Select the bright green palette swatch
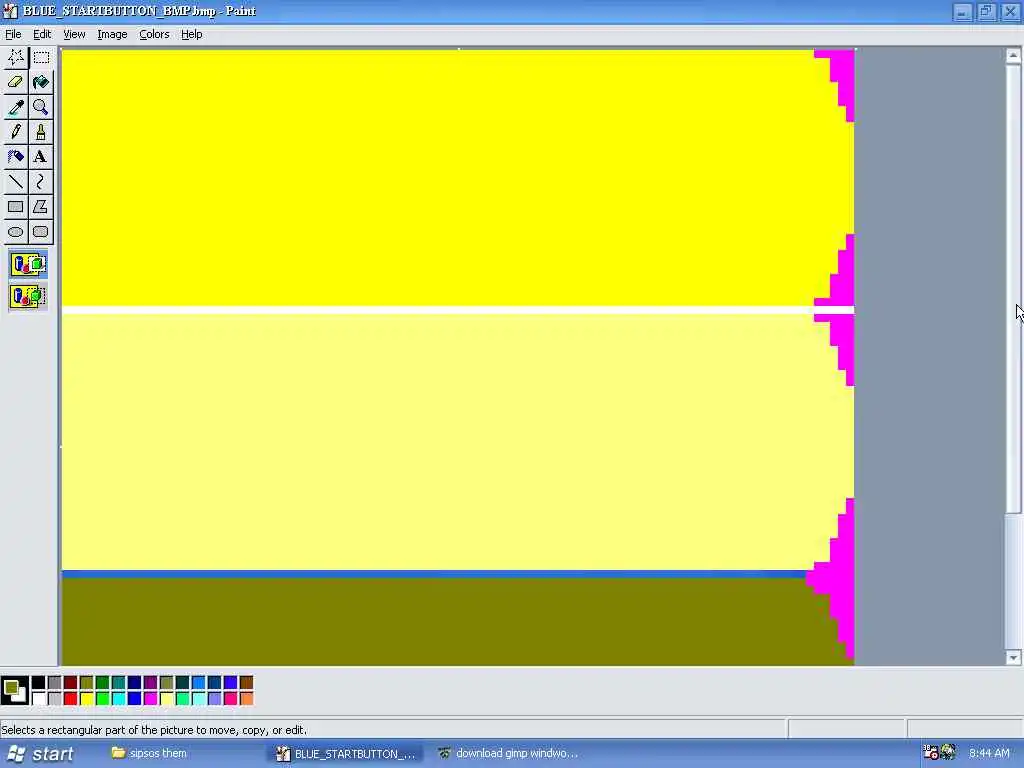Screen dimensions: 1024x768 [103, 699]
